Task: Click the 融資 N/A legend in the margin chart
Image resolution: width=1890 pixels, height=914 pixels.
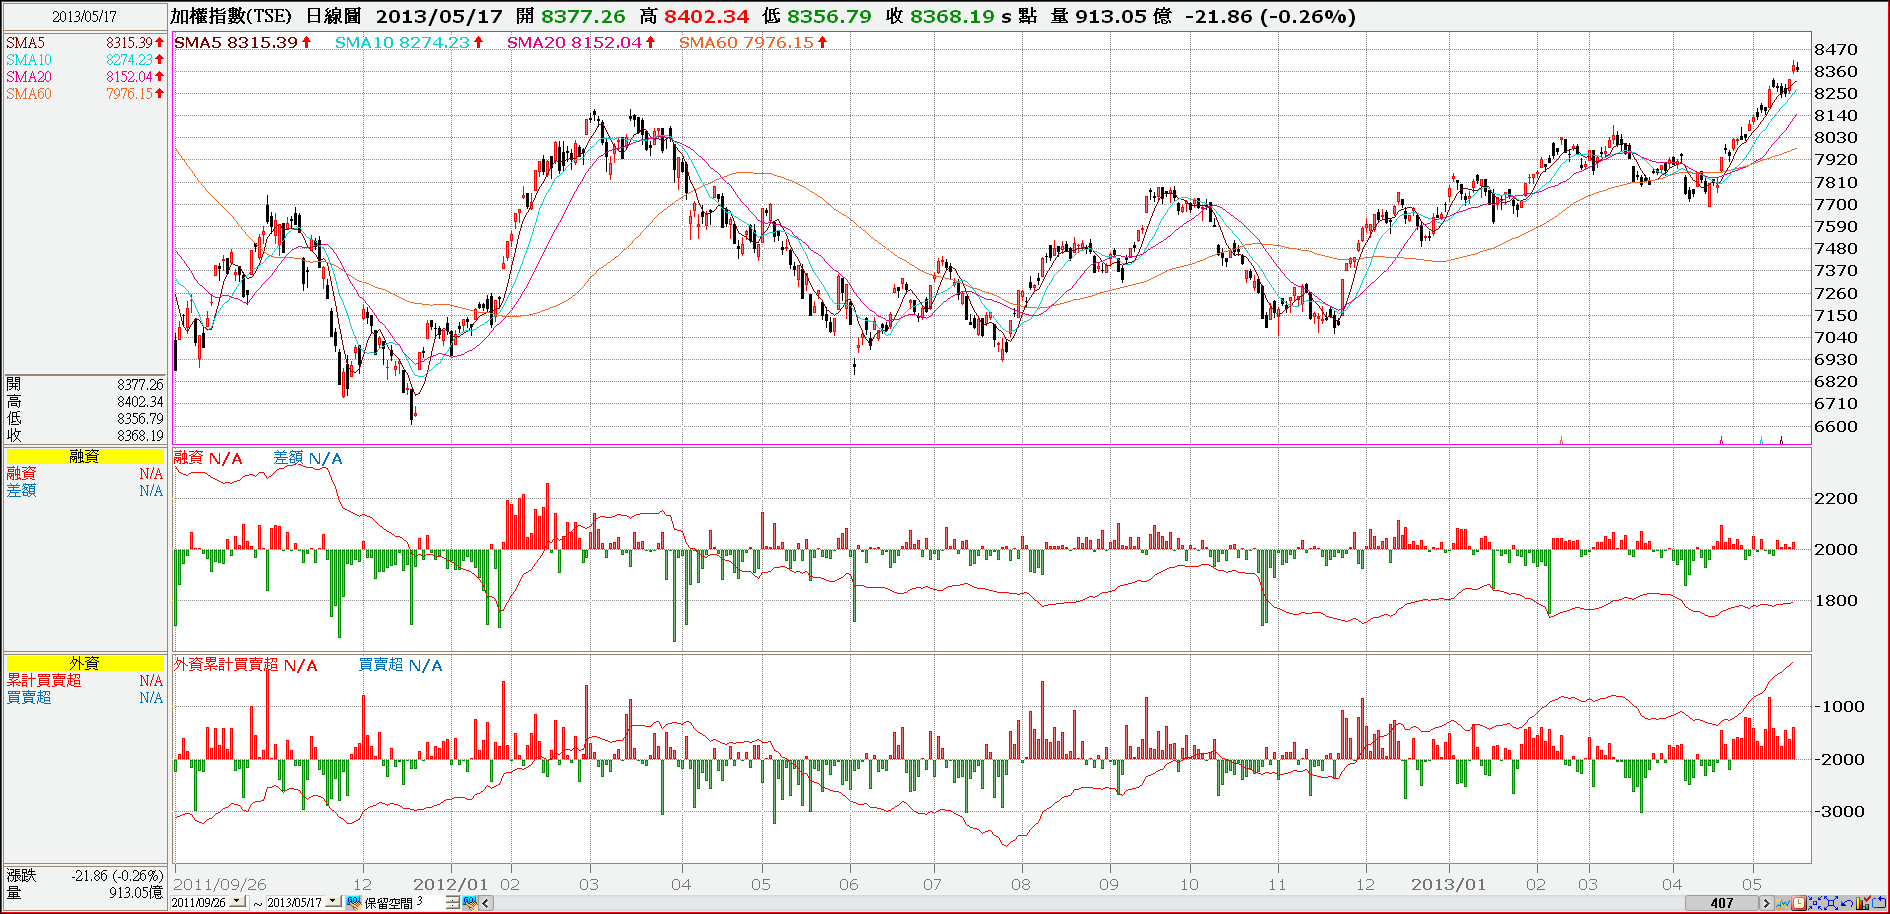Action: (x=208, y=458)
